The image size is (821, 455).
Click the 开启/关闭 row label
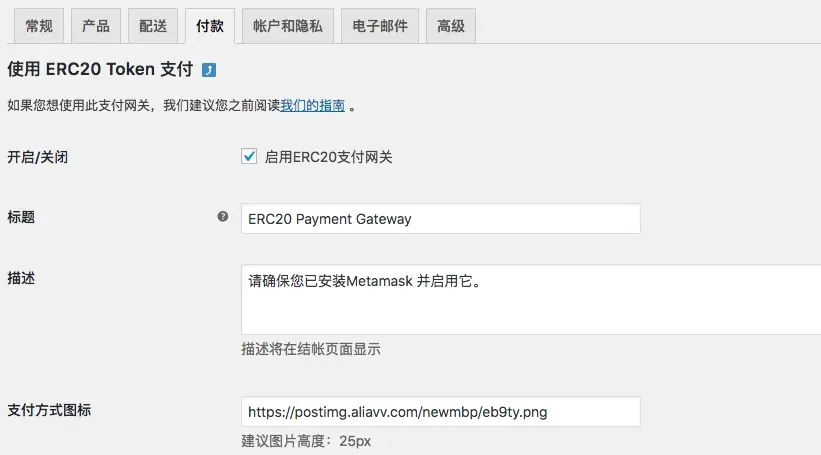tap(38, 157)
